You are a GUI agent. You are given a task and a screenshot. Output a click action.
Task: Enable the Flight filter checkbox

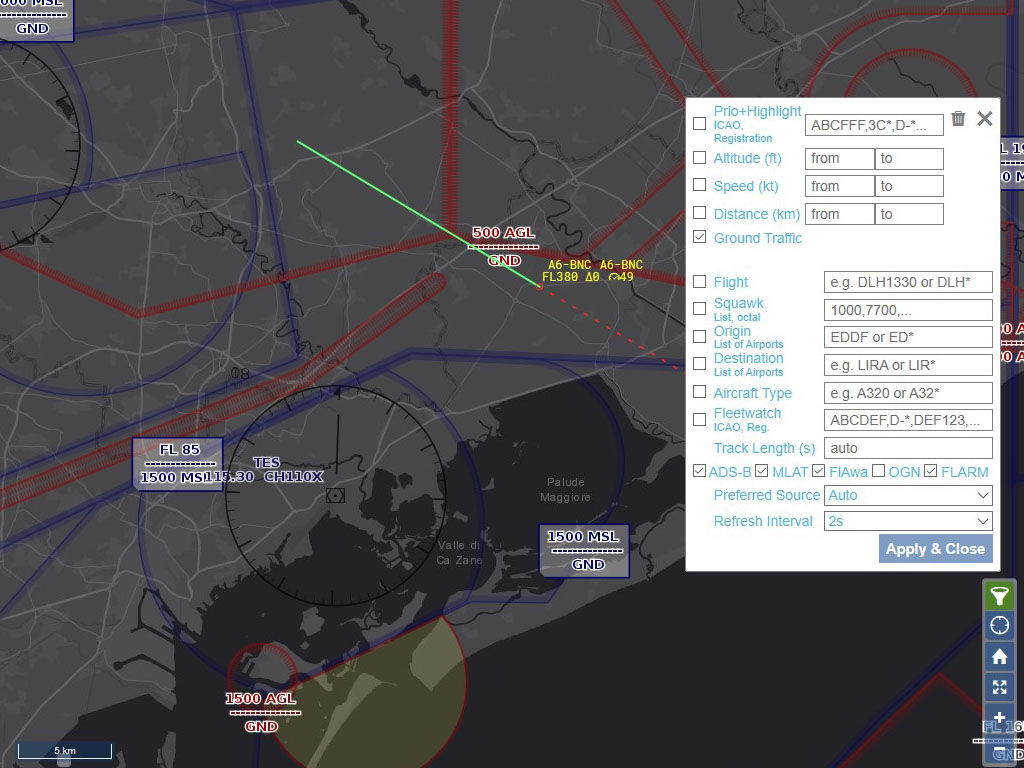click(699, 281)
